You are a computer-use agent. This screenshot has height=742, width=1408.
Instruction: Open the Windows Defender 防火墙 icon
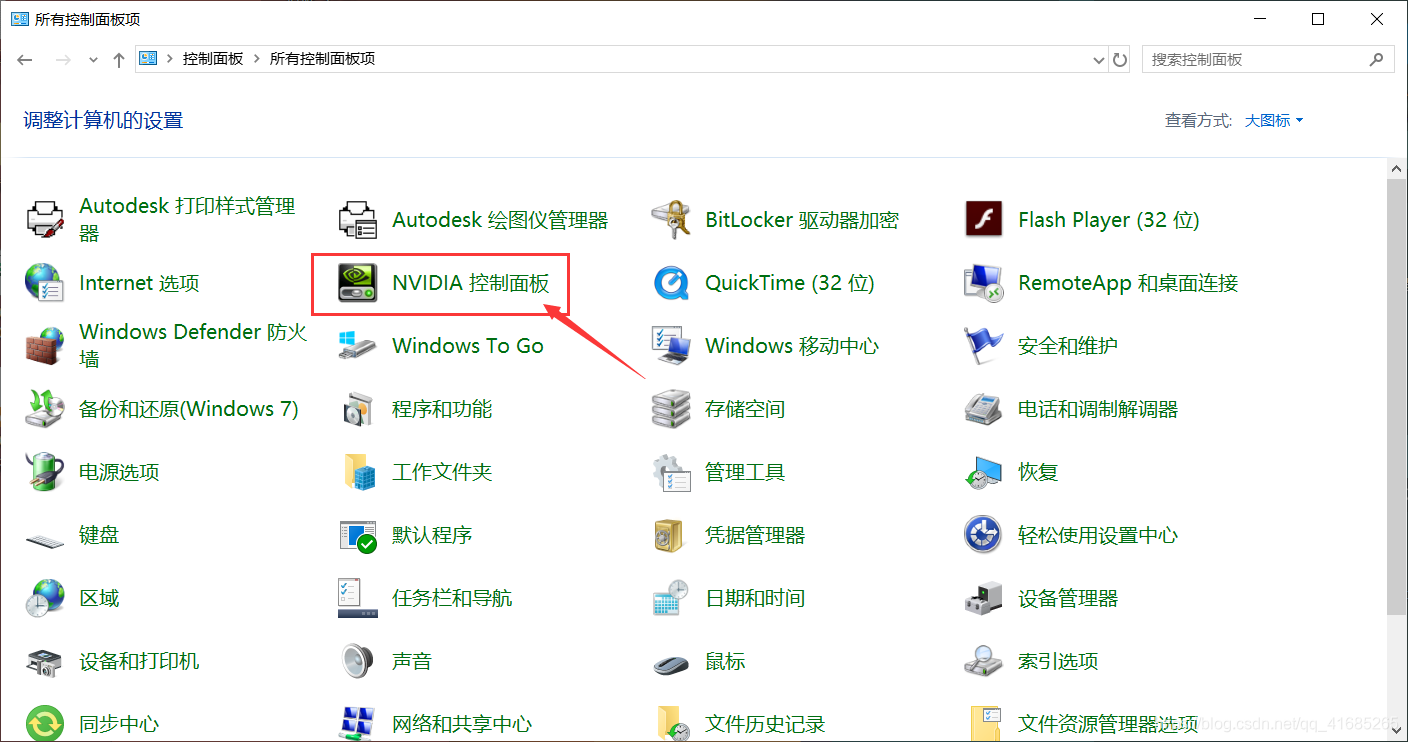45,346
